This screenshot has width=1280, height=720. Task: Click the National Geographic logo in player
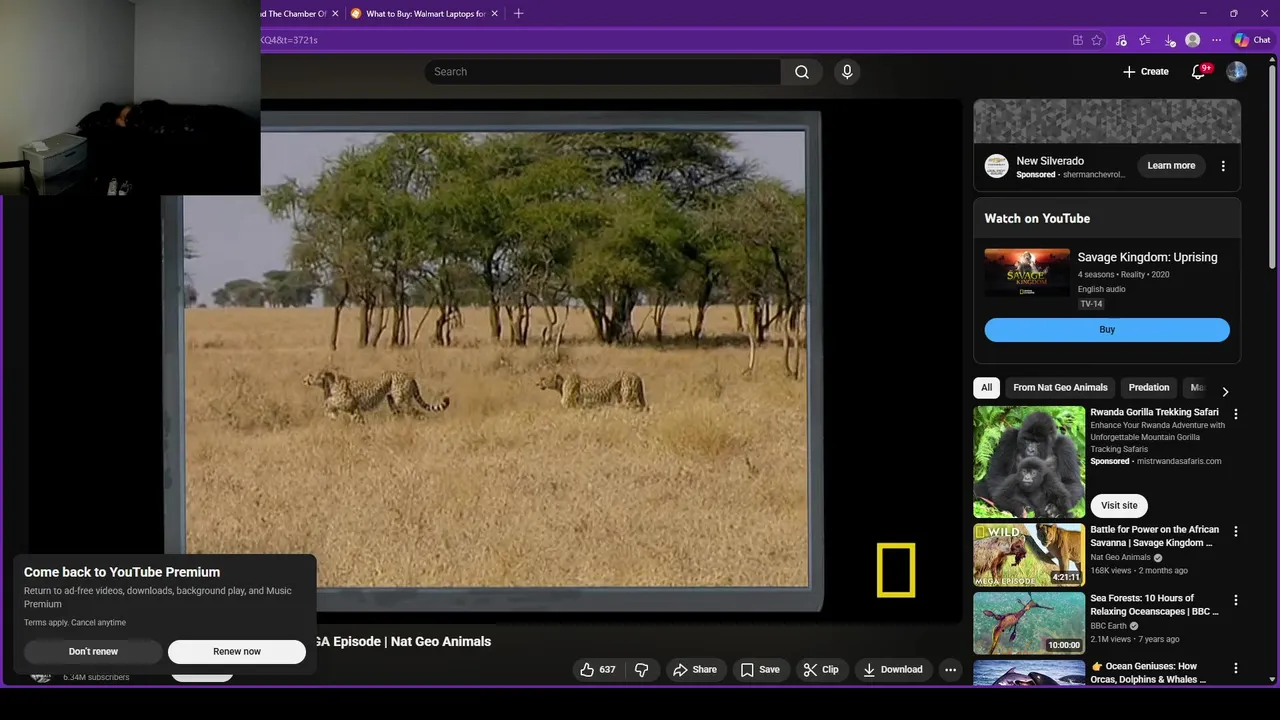(x=895, y=570)
